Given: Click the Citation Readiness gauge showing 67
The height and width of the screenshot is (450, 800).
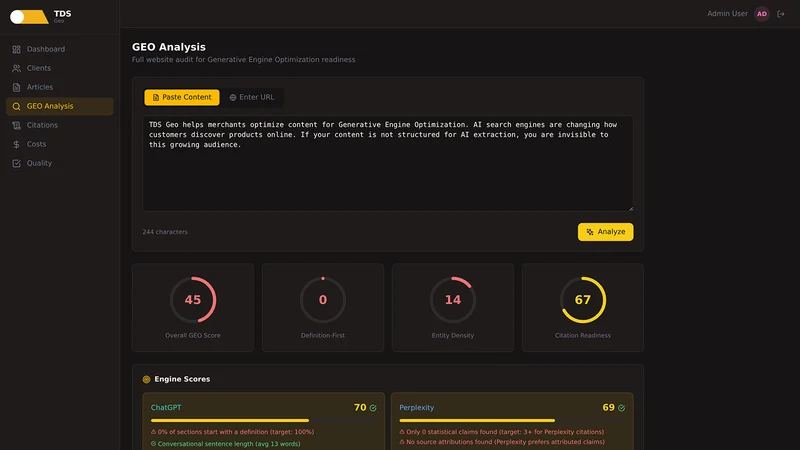Looking at the screenshot, I should [x=583, y=300].
